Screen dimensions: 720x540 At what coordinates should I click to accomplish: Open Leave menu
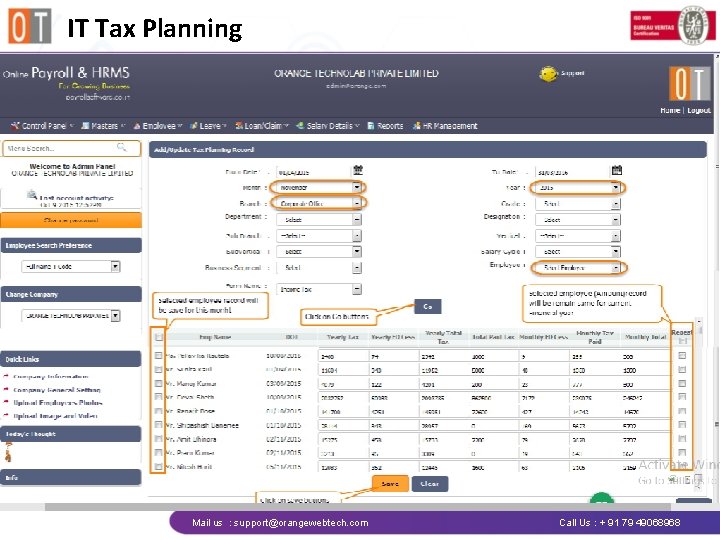point(208,126)
